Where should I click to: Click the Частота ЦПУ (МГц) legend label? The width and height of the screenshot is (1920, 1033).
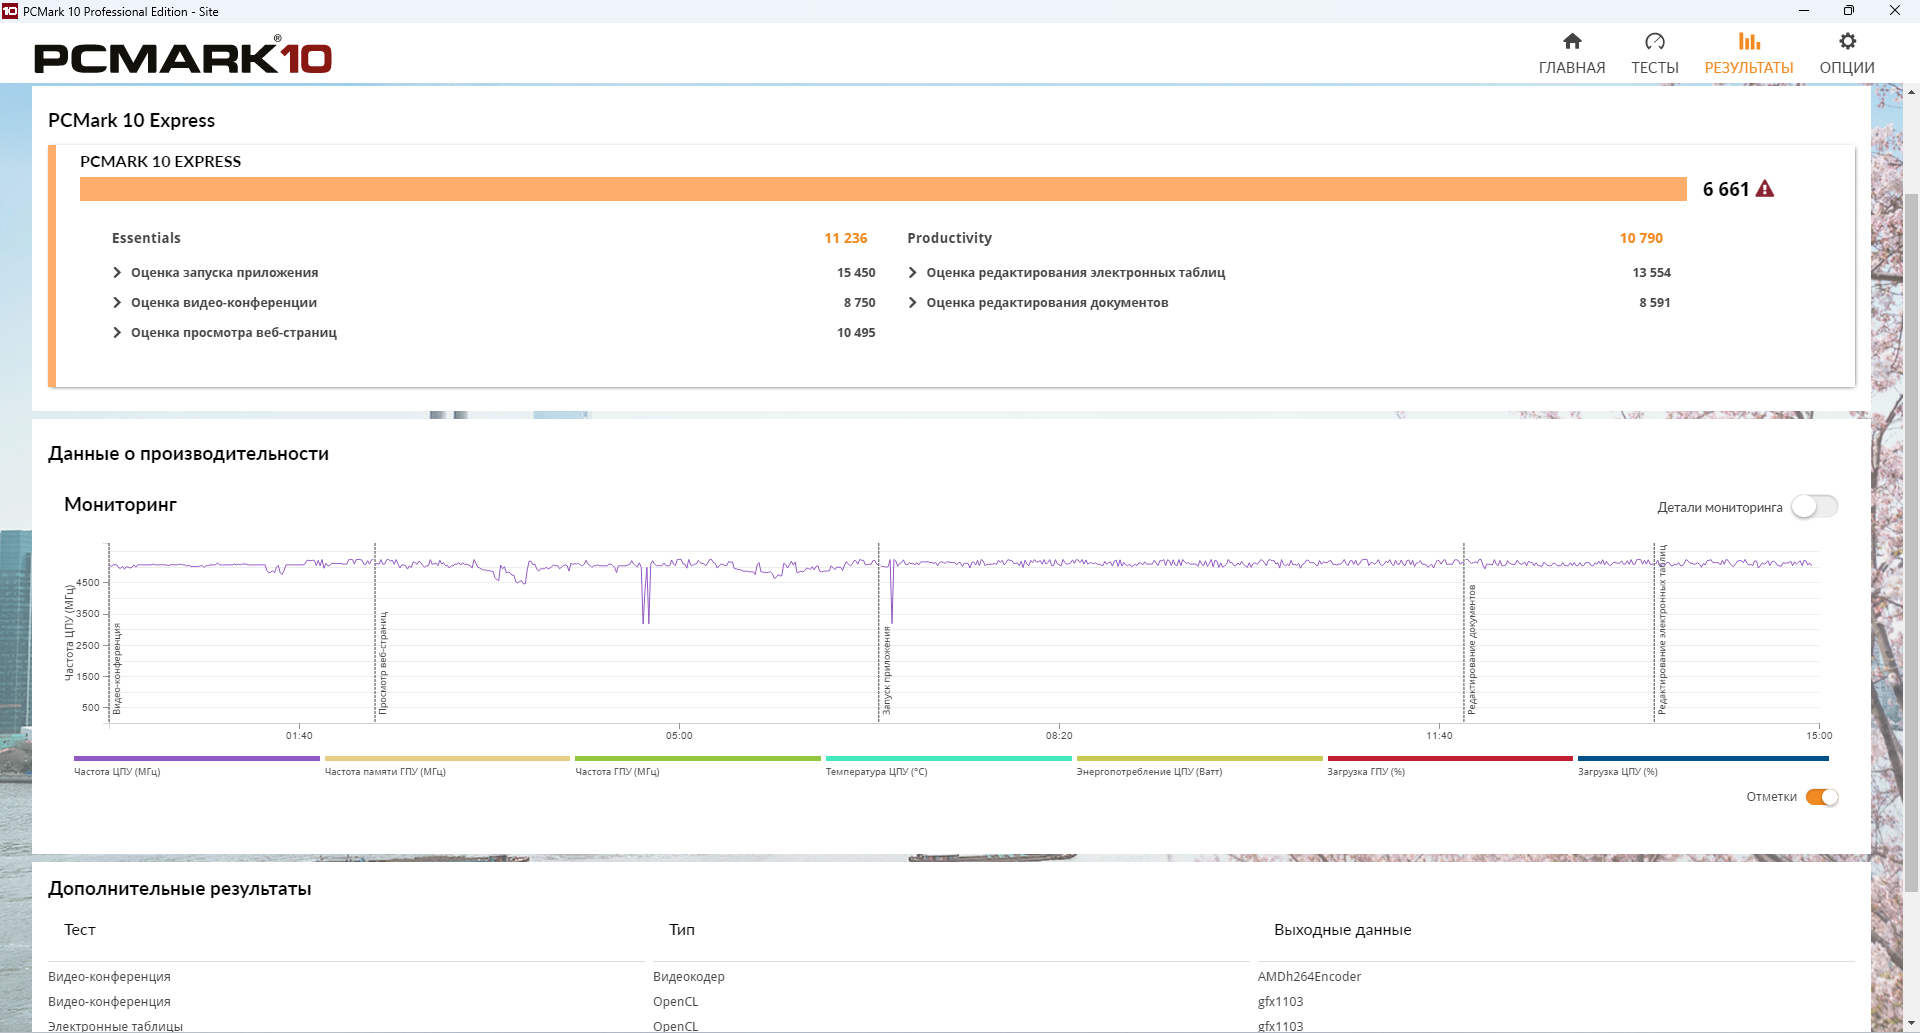(117, 772)
